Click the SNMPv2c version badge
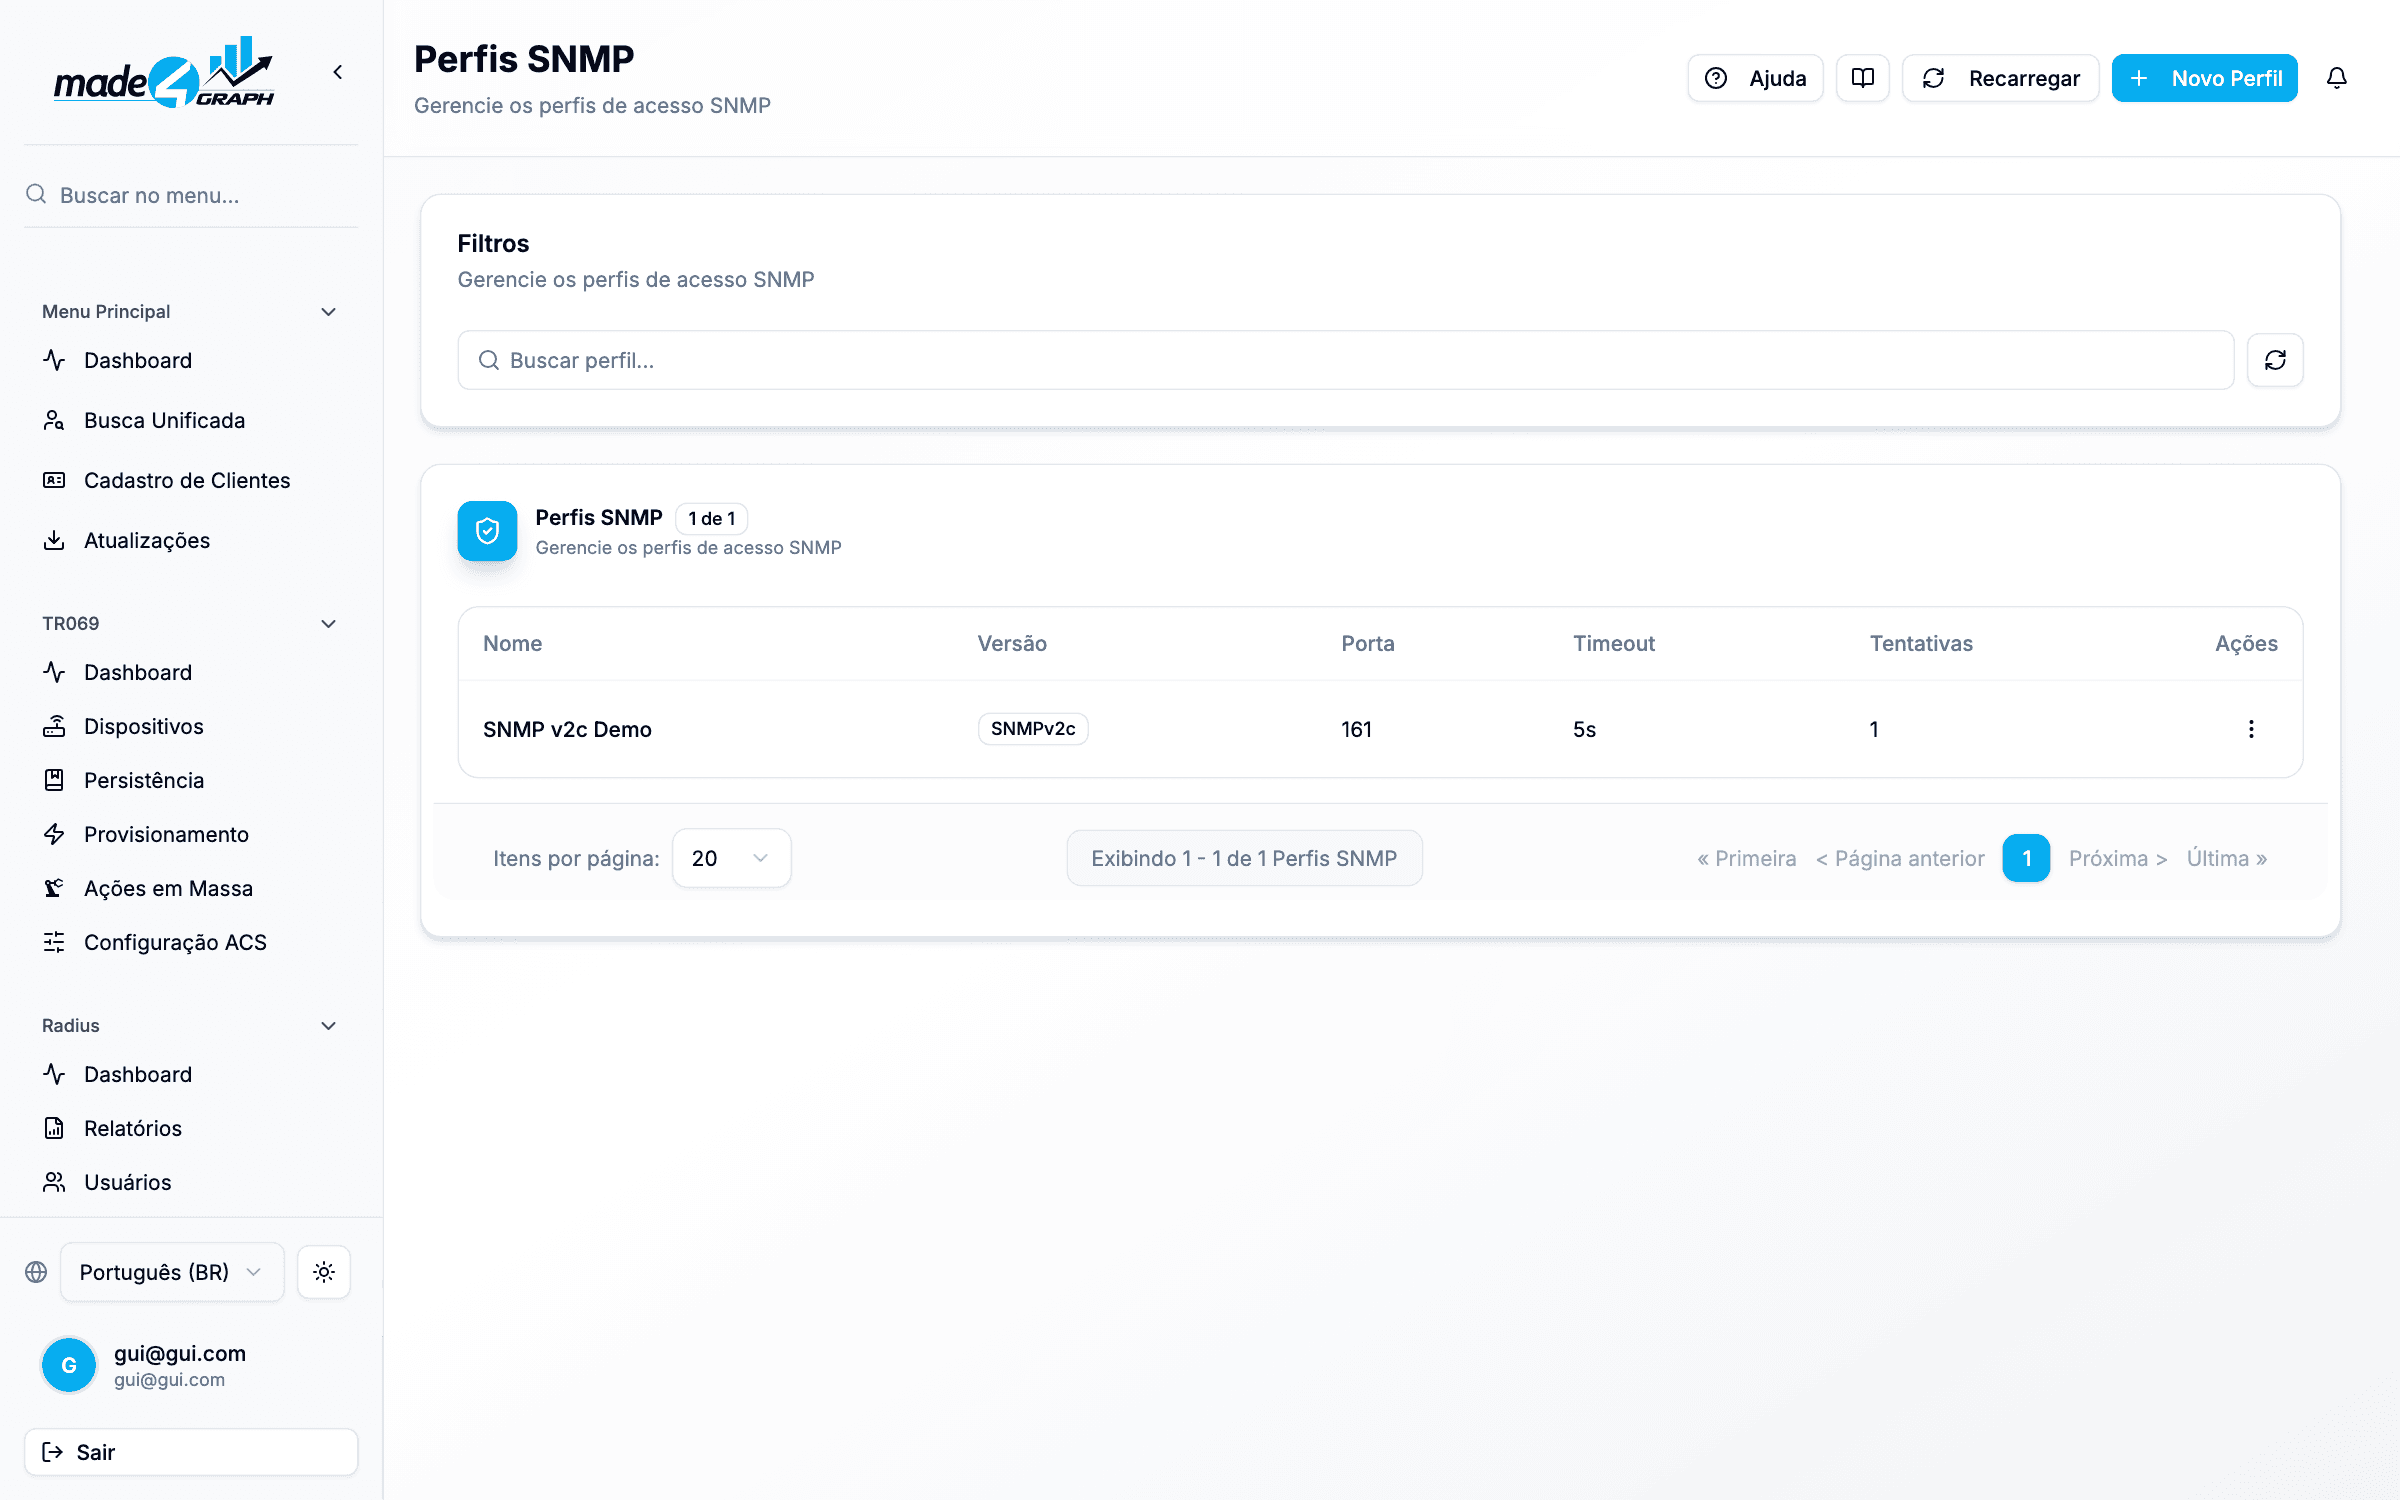This screenshot has width=2400, height=1500. pos(1033,729)
